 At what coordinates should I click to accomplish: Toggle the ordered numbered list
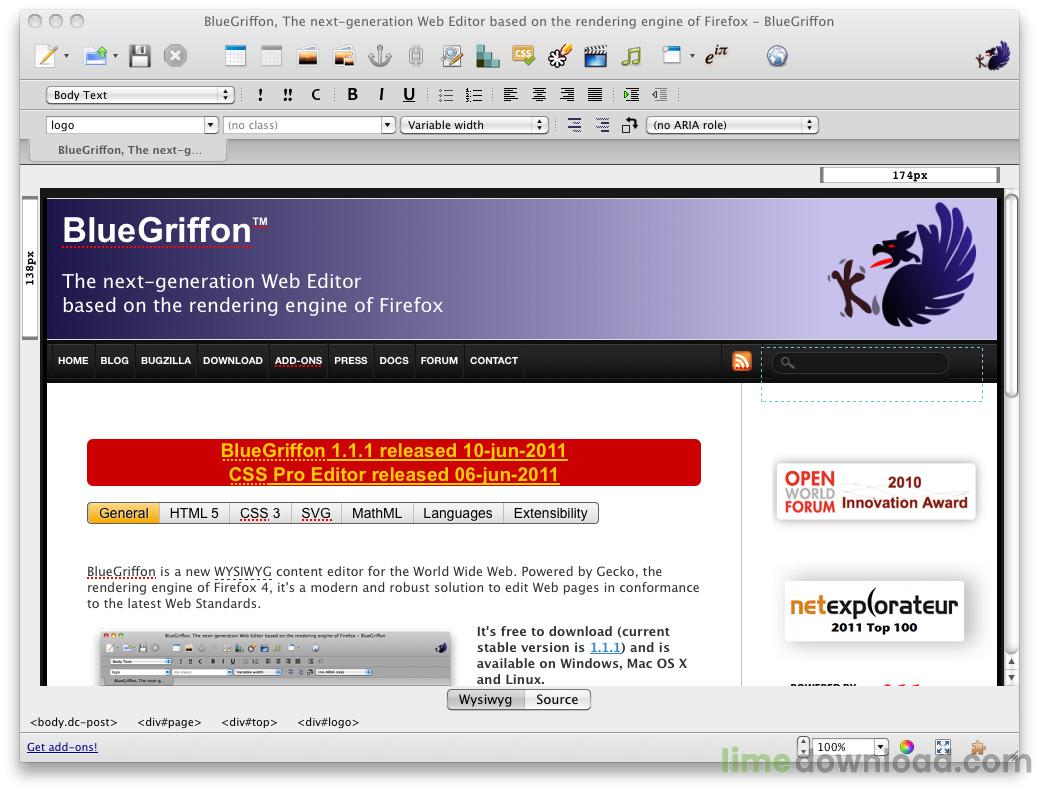(x=473, y=95)
